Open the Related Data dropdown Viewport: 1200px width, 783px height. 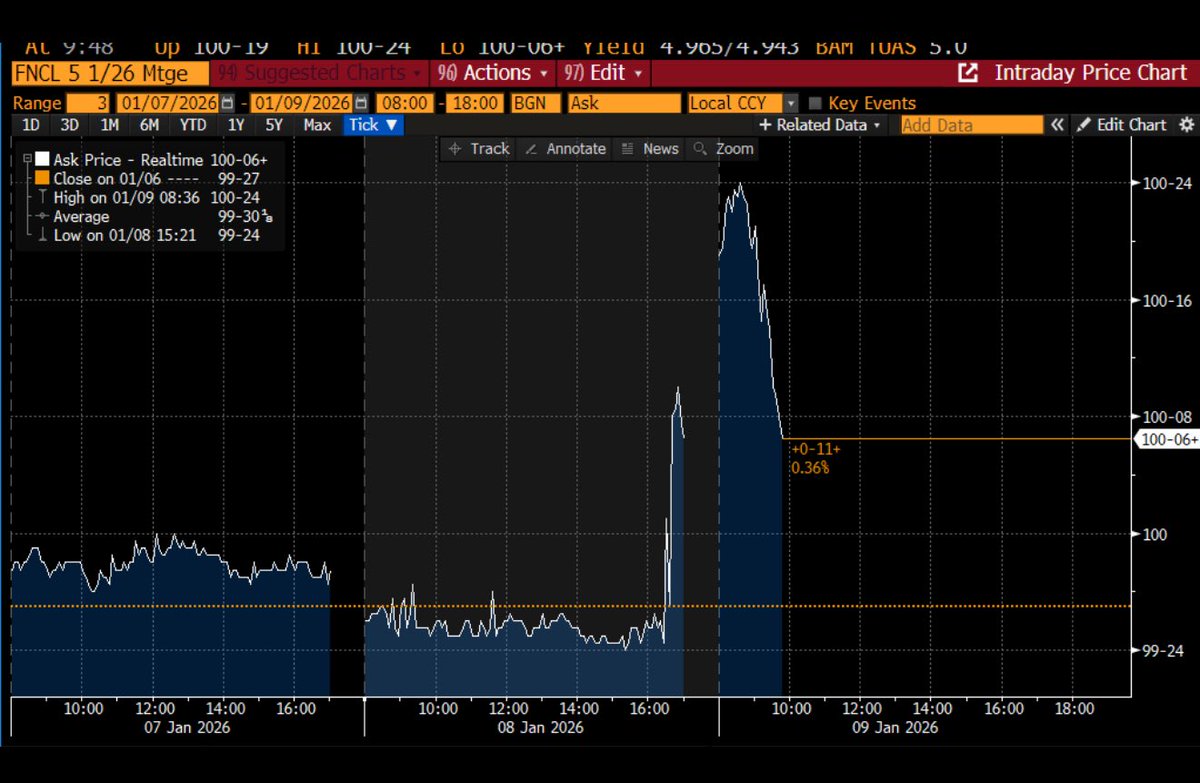coord(821,125)
